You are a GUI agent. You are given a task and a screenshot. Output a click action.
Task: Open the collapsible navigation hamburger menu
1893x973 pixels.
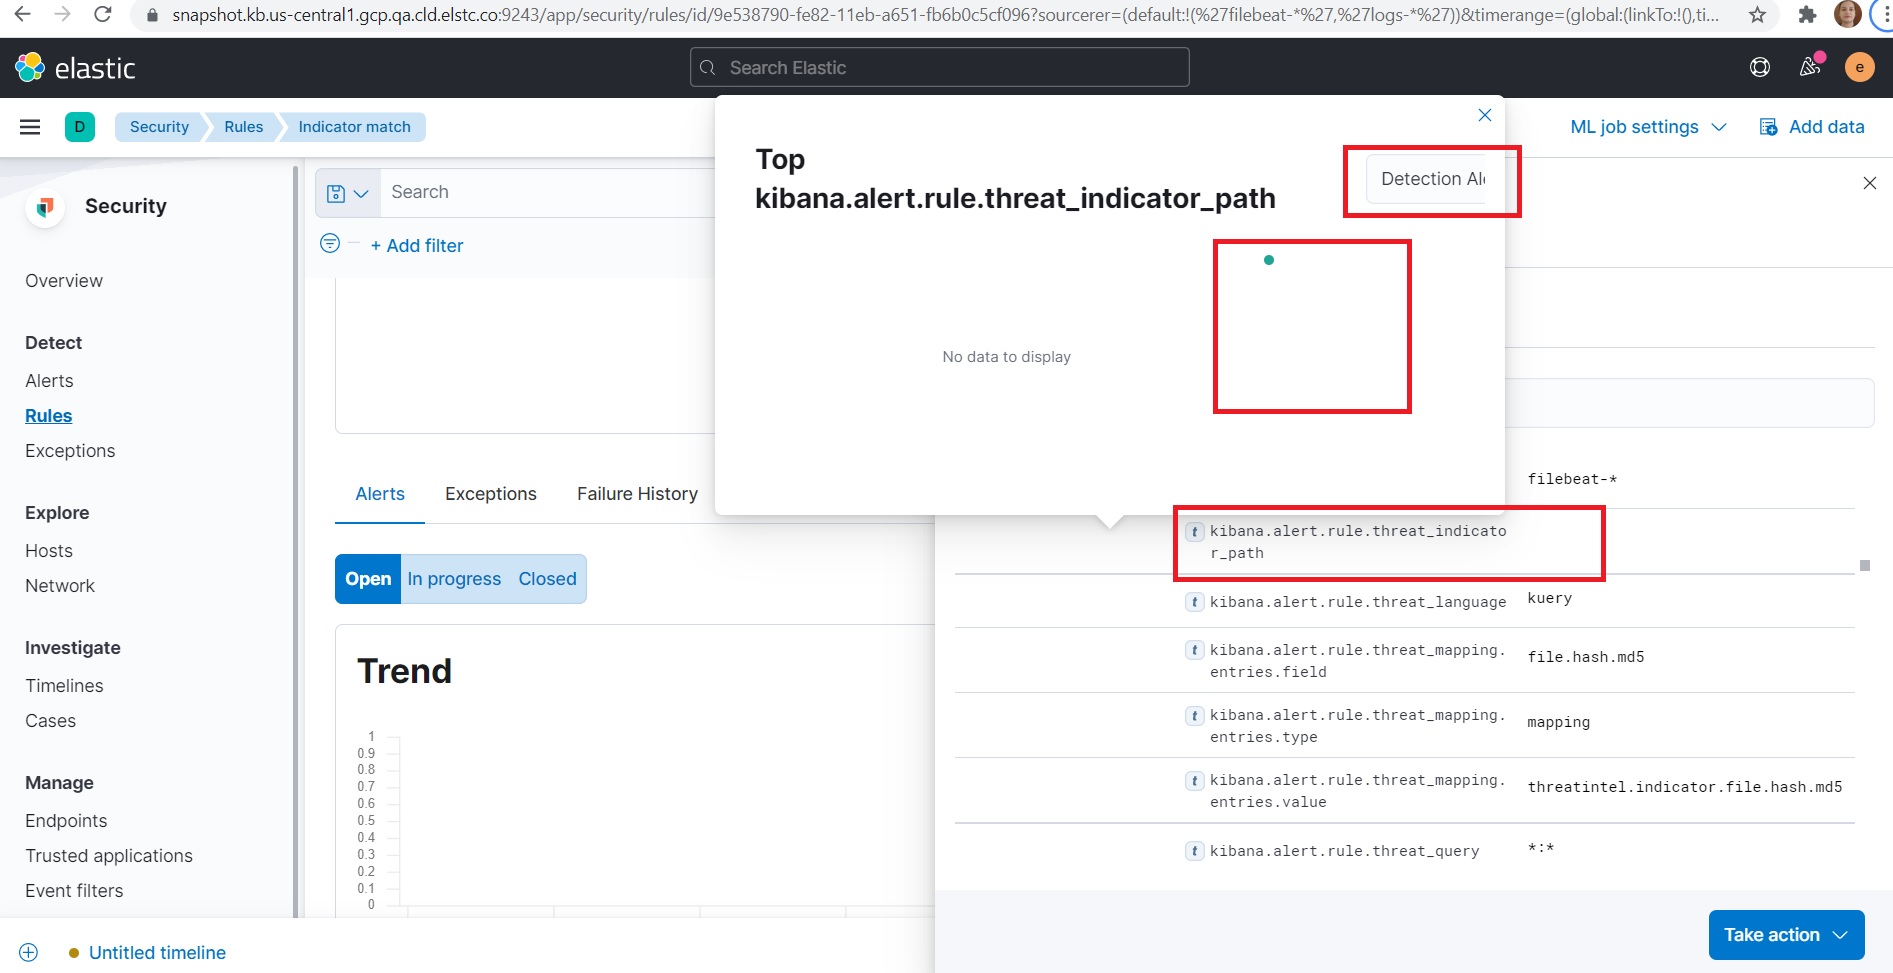click(30, 127)
